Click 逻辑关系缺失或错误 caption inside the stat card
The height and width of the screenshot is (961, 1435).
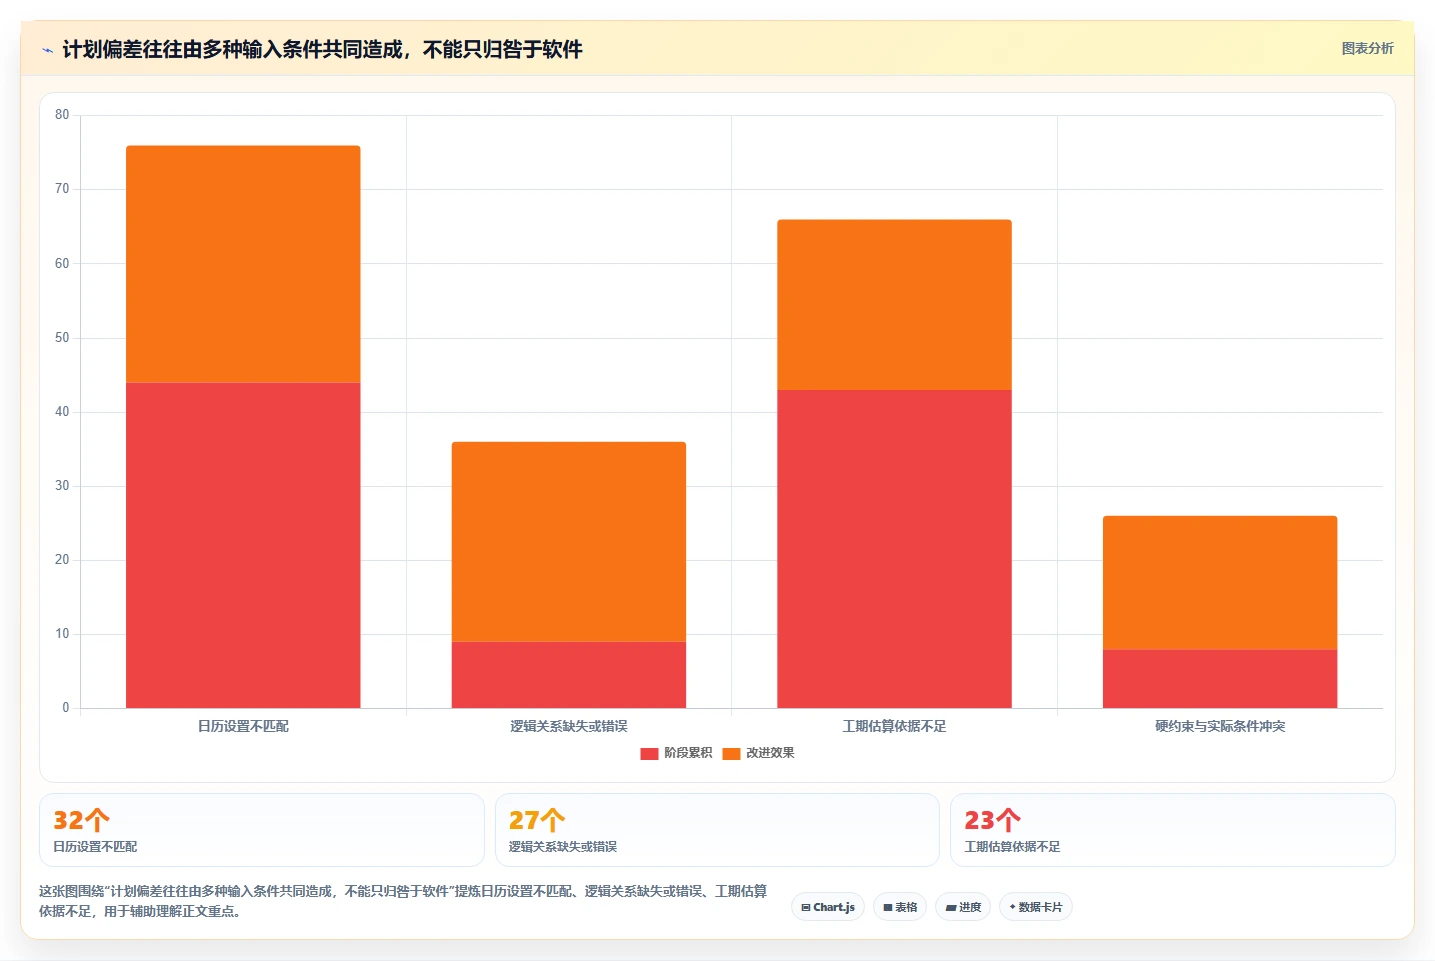click(563, 847)
